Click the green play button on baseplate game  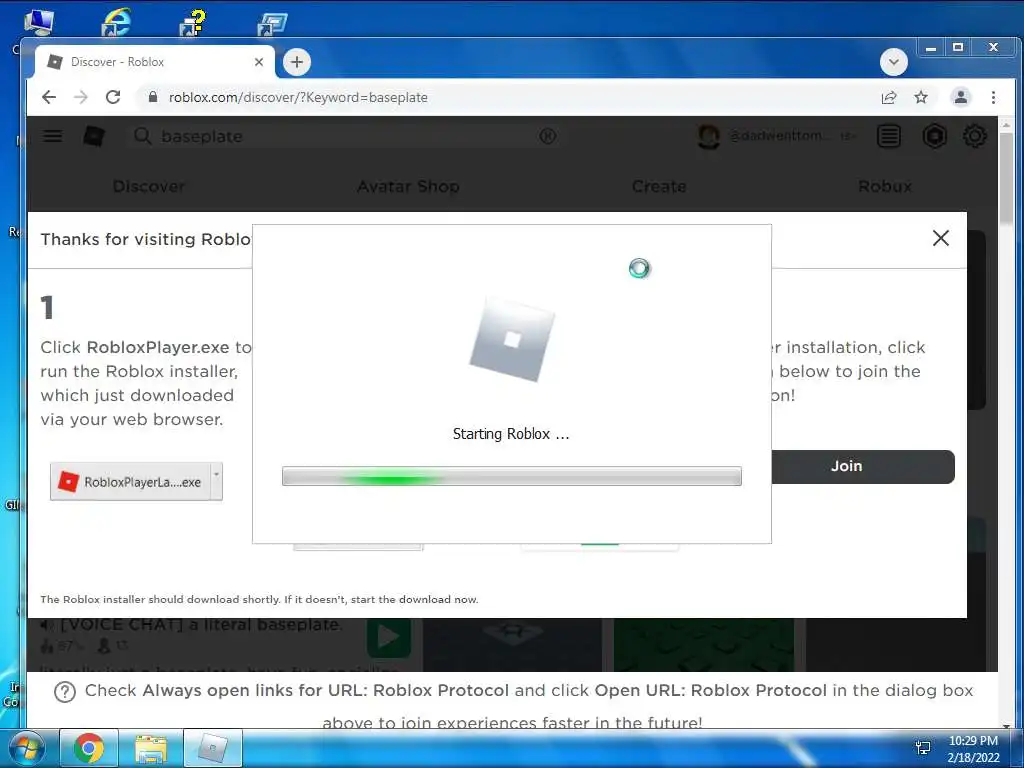pyautogui.click(x=389, y=637)
